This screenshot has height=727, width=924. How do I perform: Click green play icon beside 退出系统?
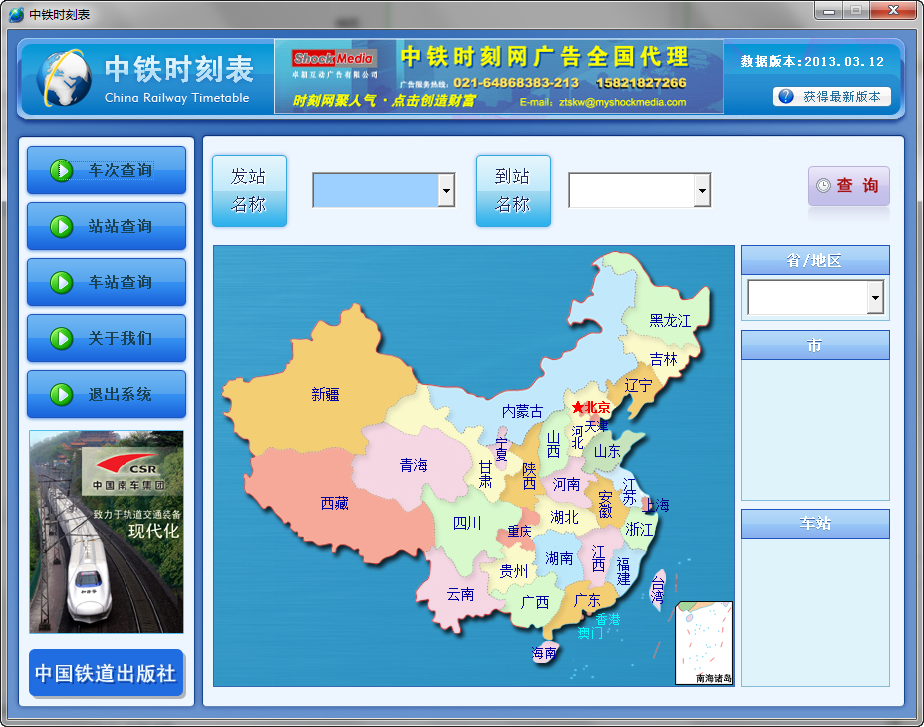[x=61, y=394]
